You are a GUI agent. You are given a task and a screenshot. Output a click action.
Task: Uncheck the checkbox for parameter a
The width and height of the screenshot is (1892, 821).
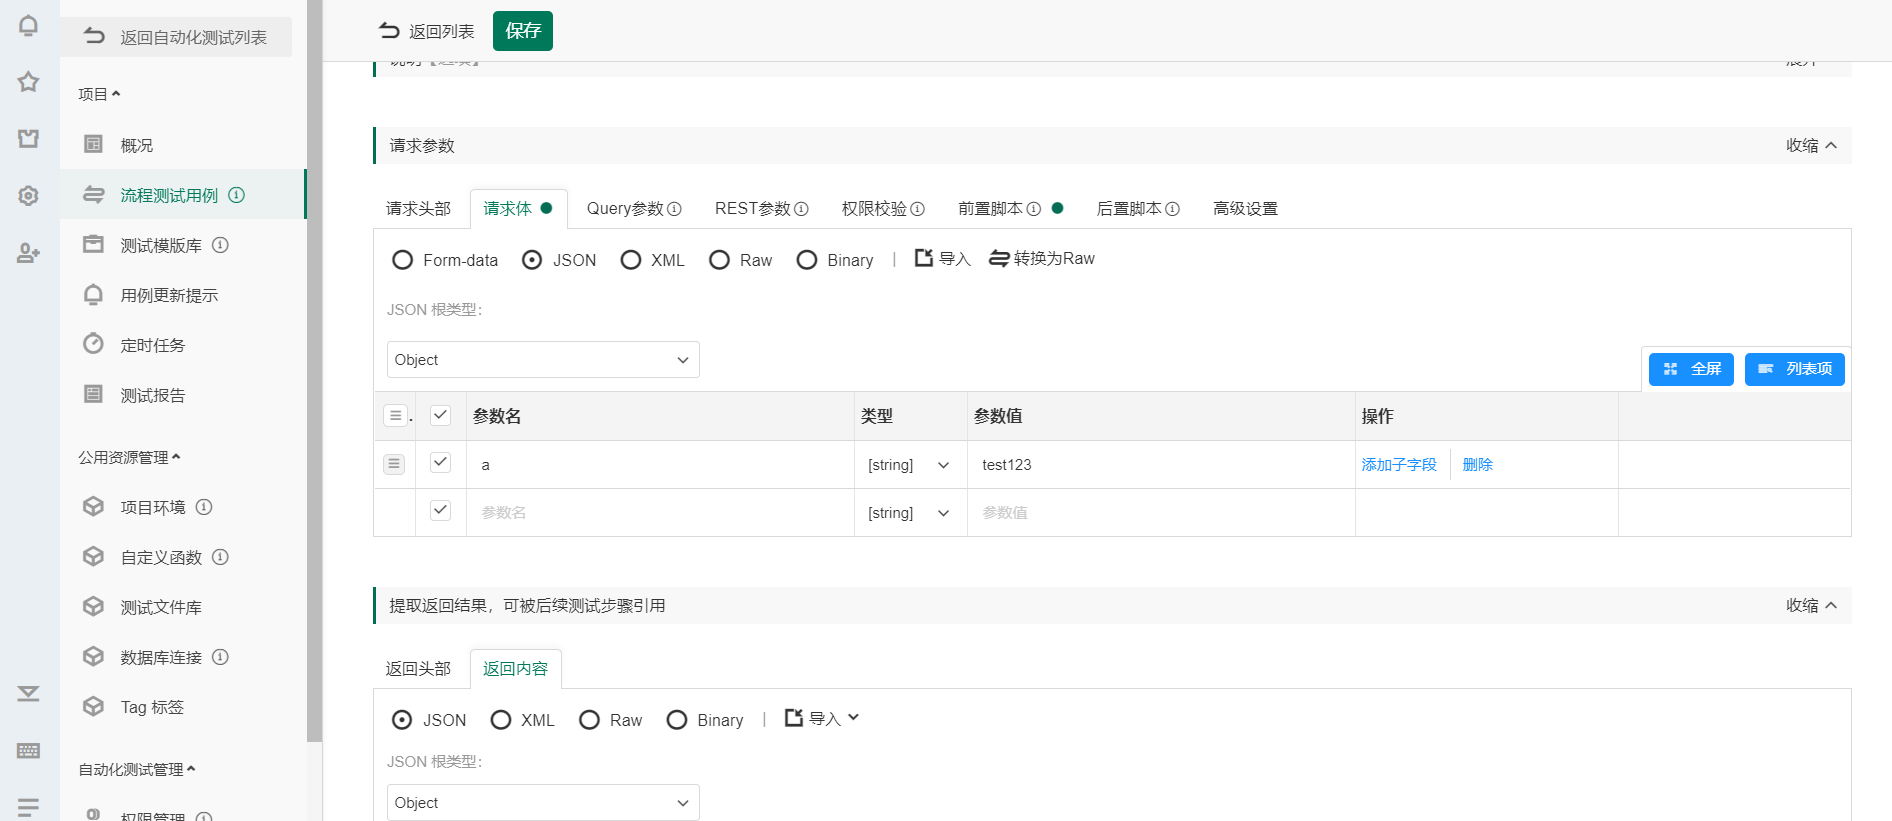tap(440, 462)
